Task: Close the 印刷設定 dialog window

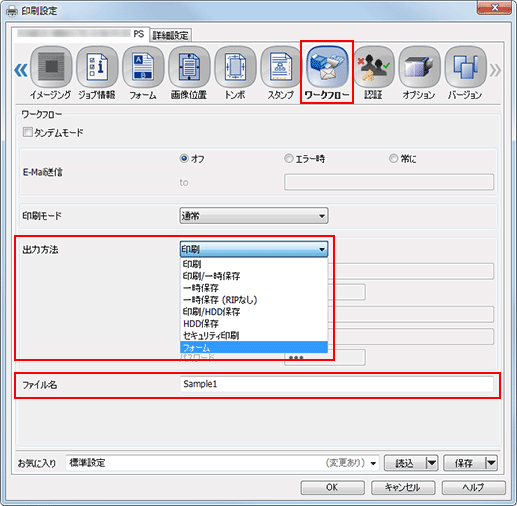Action: (495, 8)
